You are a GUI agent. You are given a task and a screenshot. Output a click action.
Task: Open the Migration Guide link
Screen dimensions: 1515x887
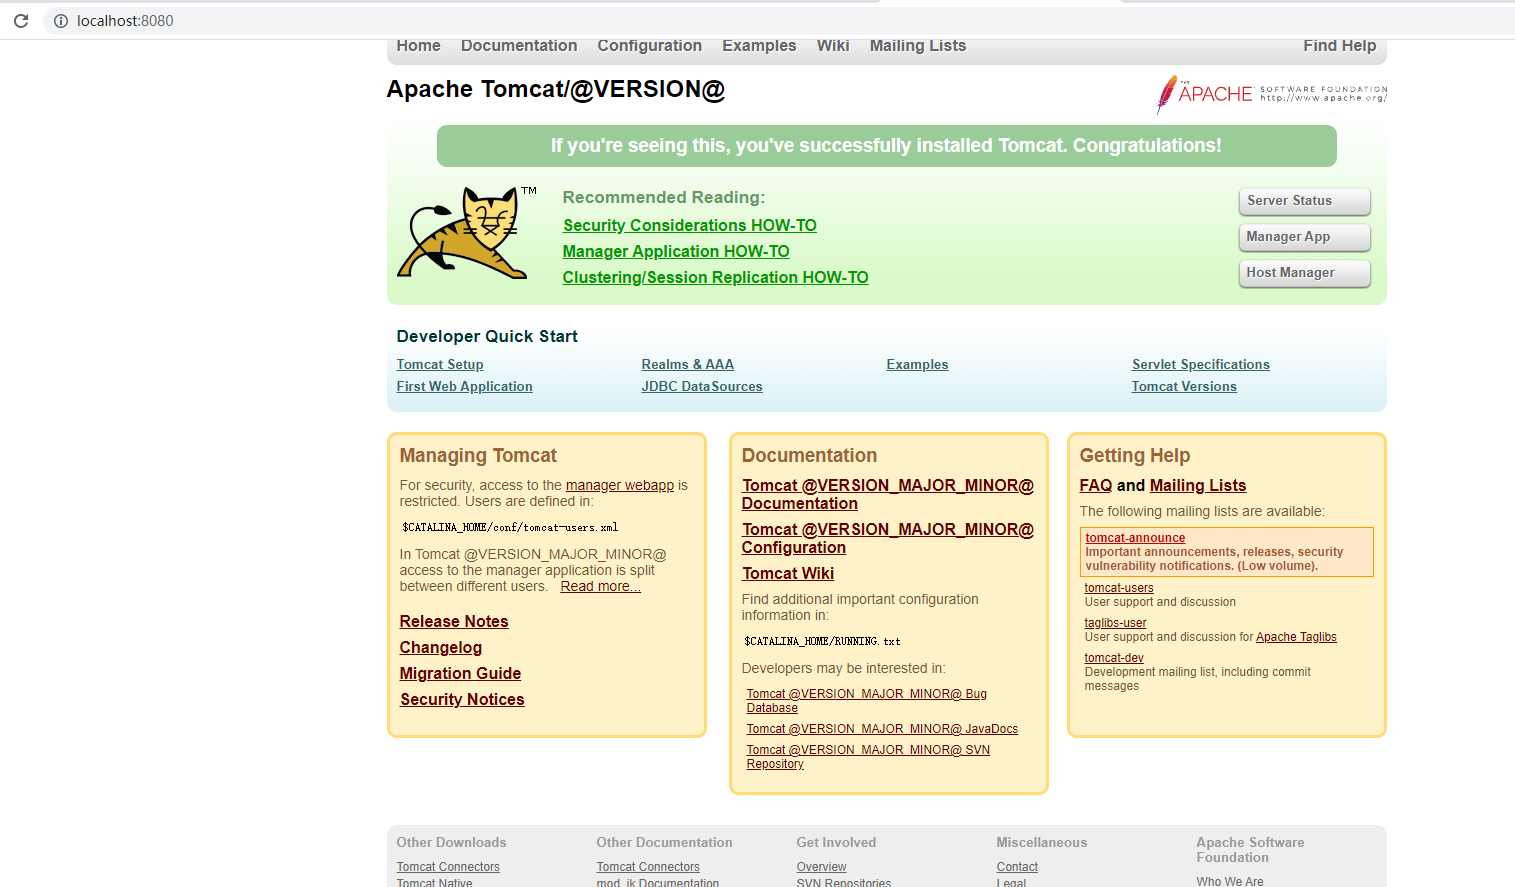[x=460, y=674]
